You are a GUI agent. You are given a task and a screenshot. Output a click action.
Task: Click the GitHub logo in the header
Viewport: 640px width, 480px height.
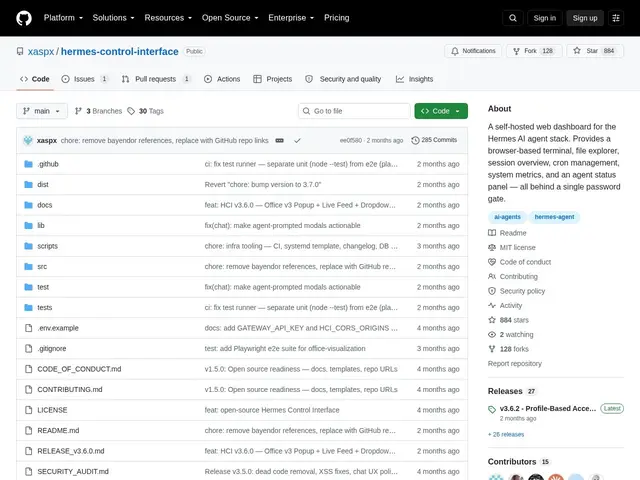pos(24,18)
